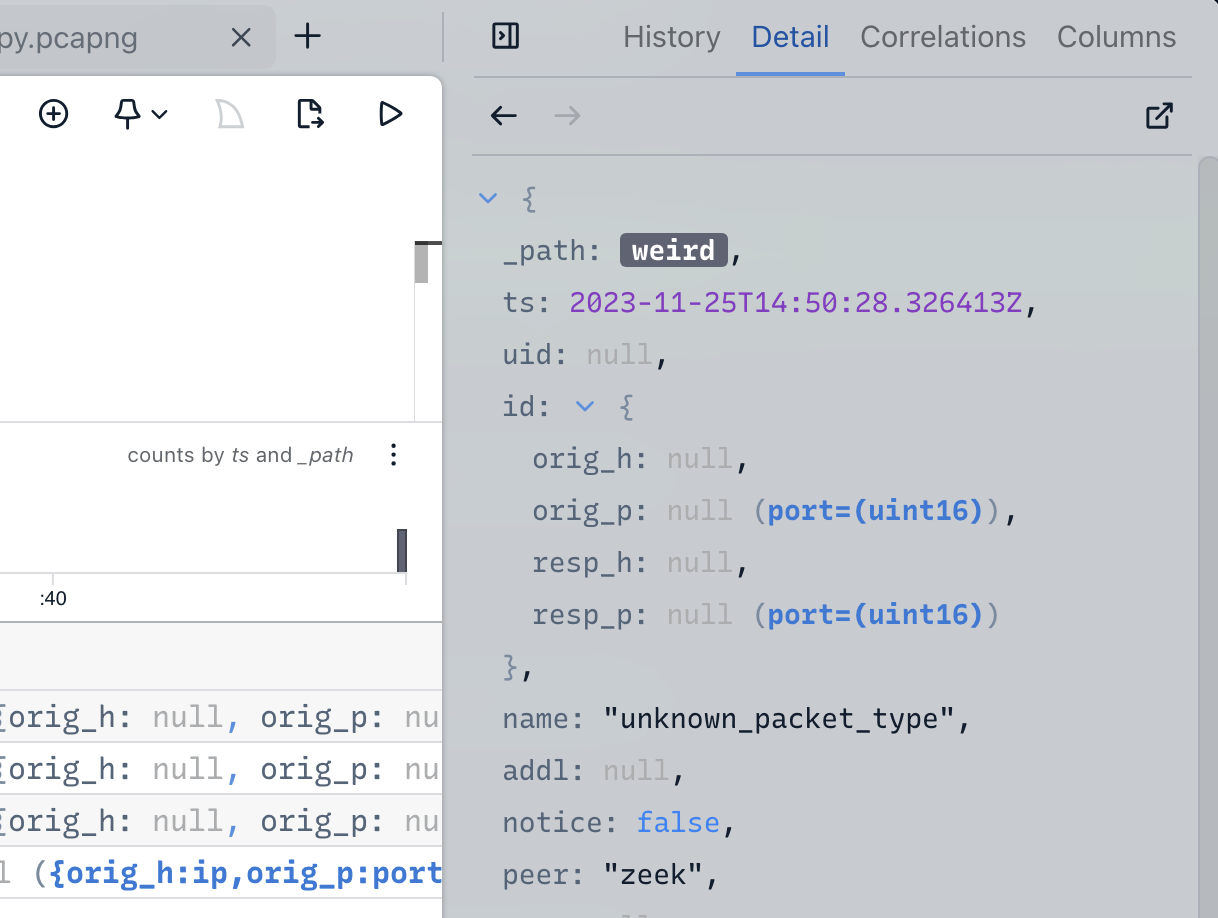1218x918 pixels.
Task: Click the histogram bar near axis end
Action: click(x=402, y=550)
